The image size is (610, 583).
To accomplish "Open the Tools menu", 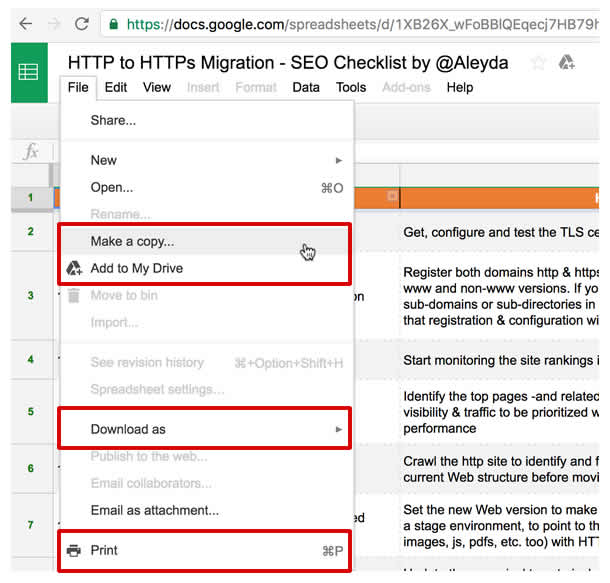I will click(351, 87).
